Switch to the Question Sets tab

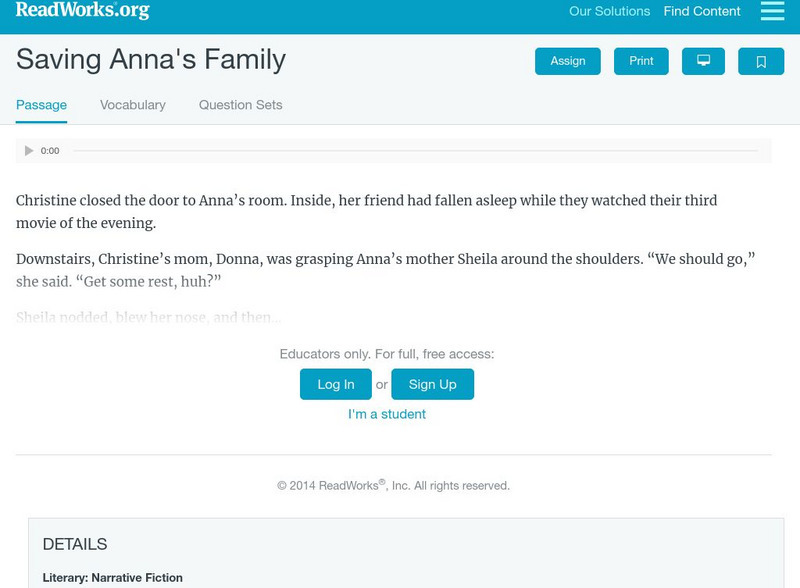239,104
